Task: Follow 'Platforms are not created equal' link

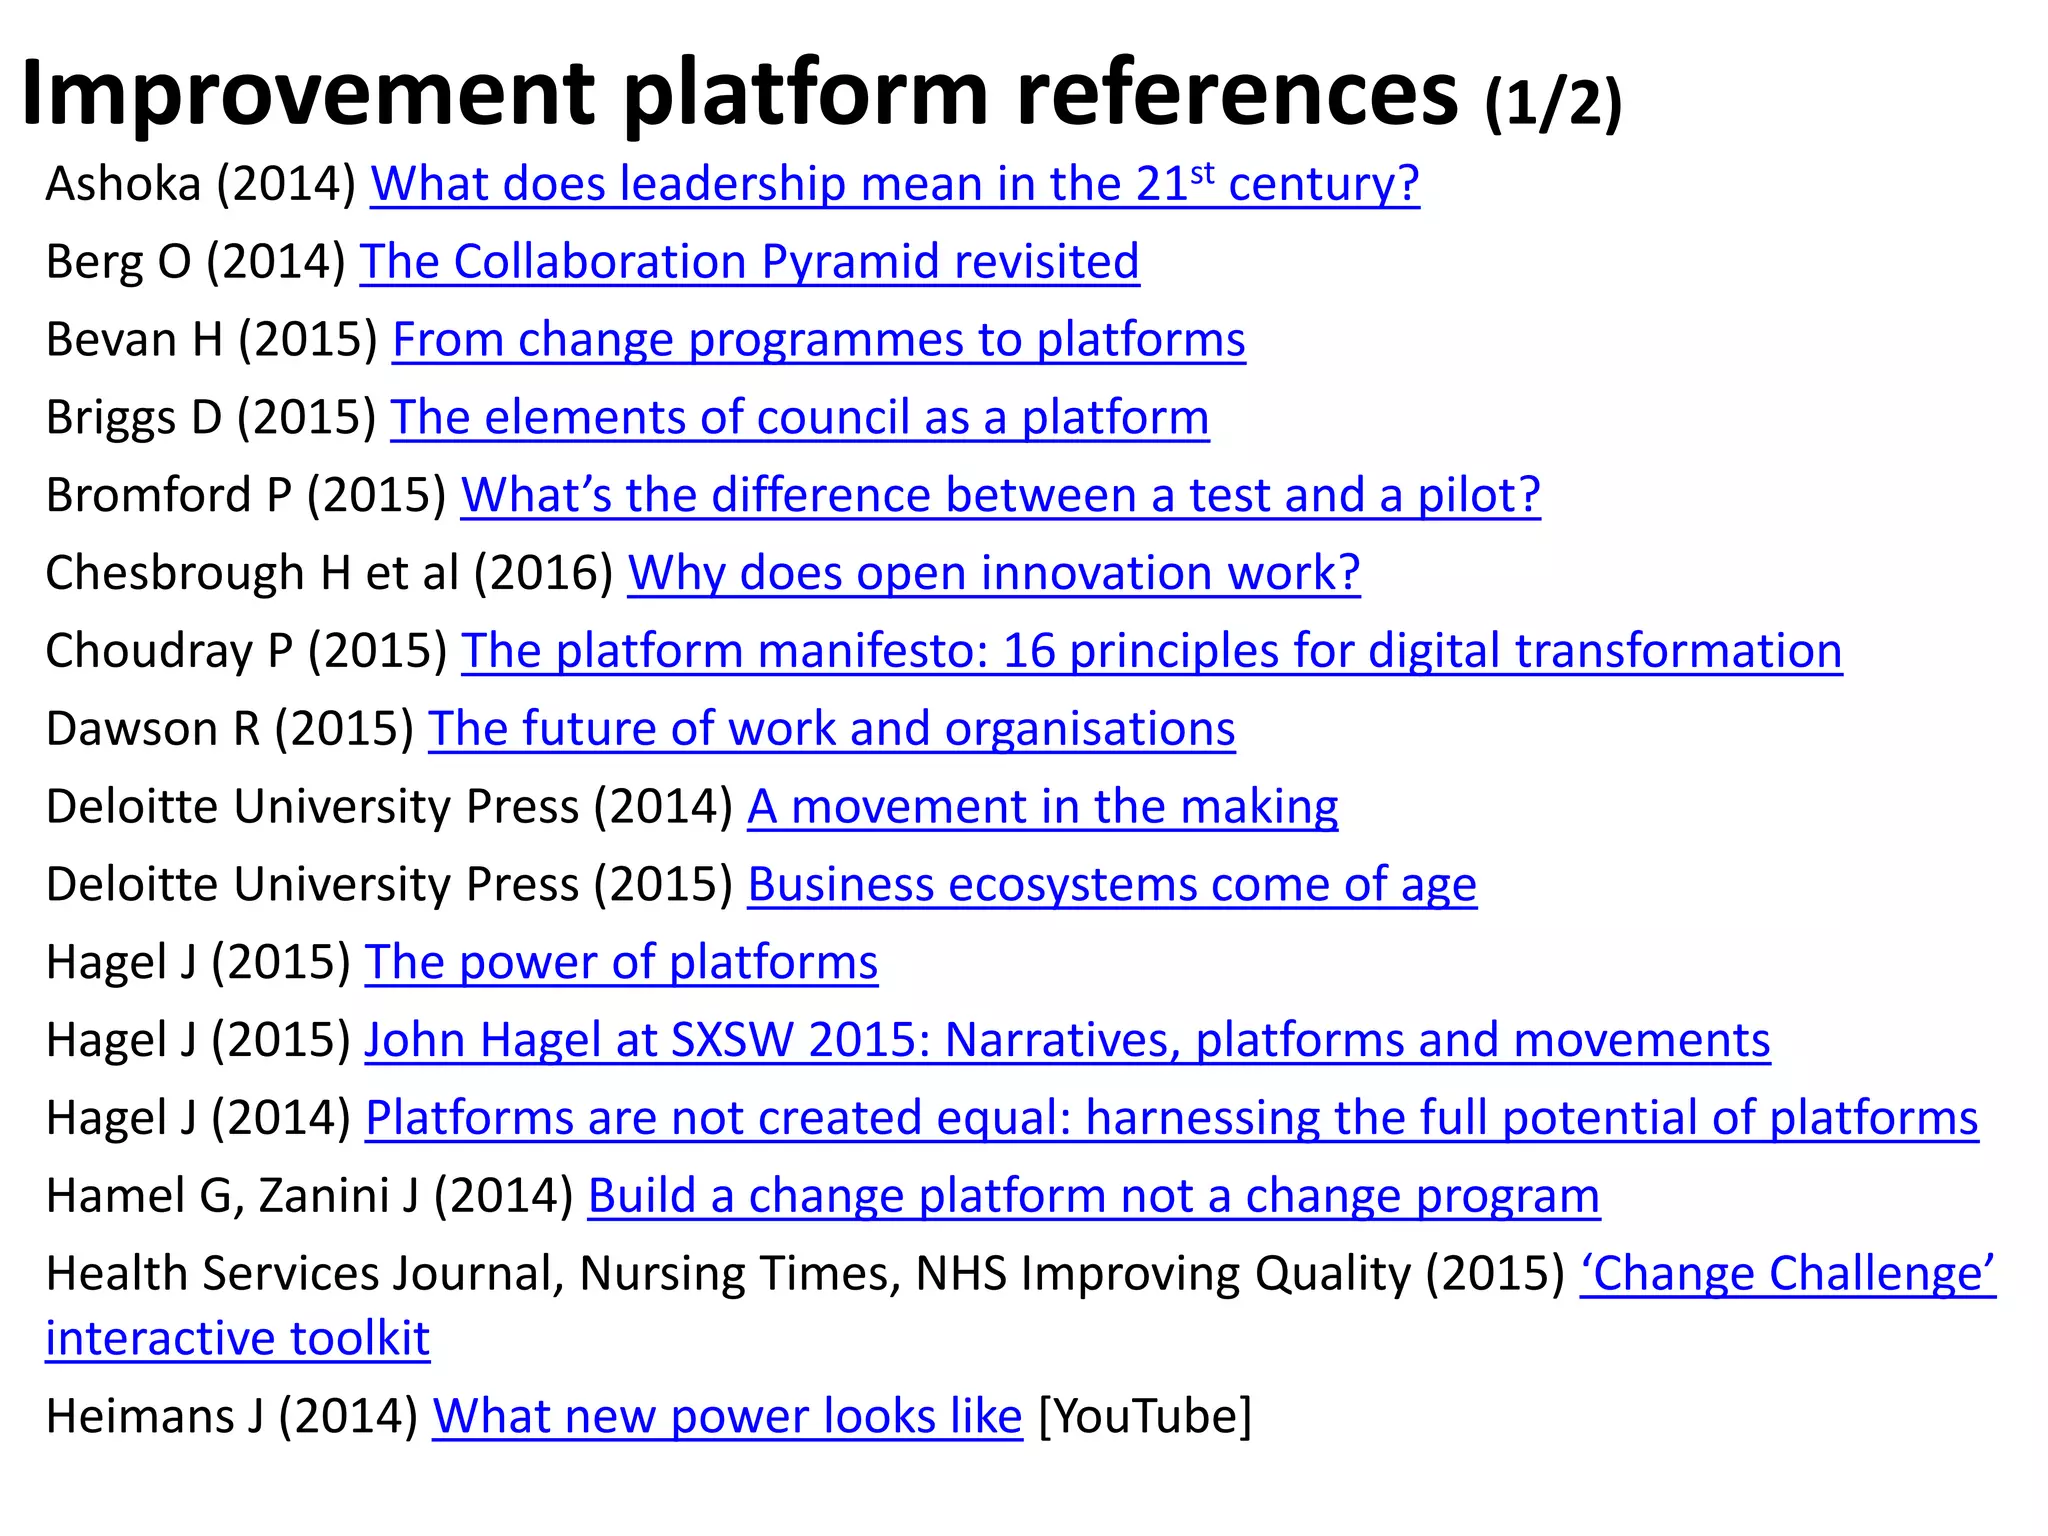Action: point(1172,1118)
